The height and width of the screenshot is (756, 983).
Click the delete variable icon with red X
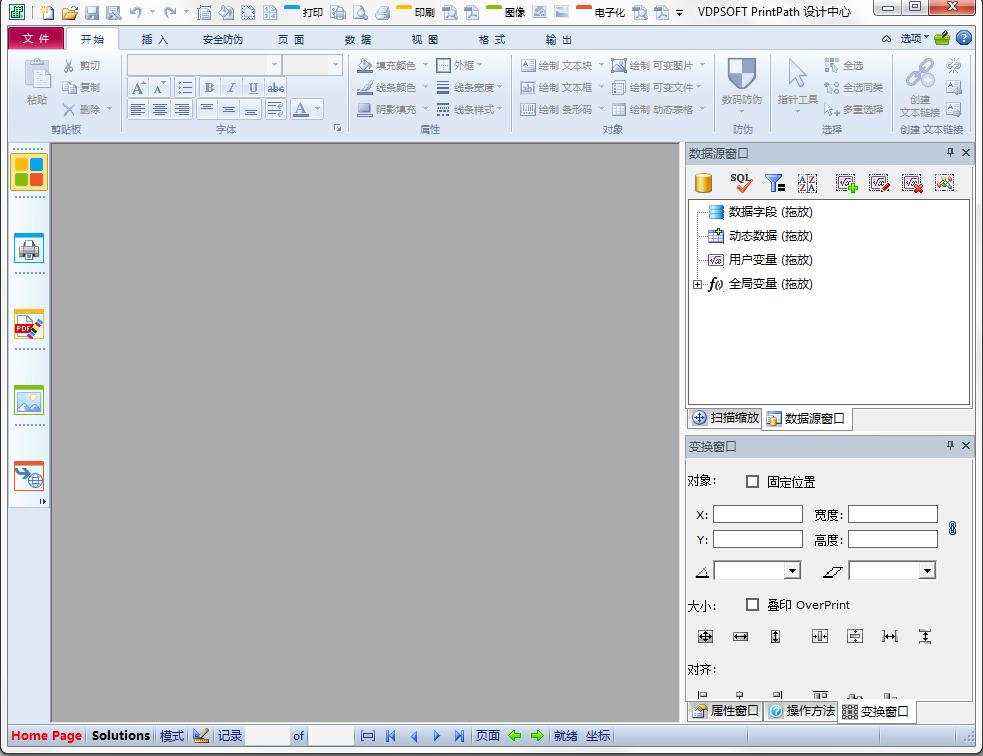click(911, 183)
